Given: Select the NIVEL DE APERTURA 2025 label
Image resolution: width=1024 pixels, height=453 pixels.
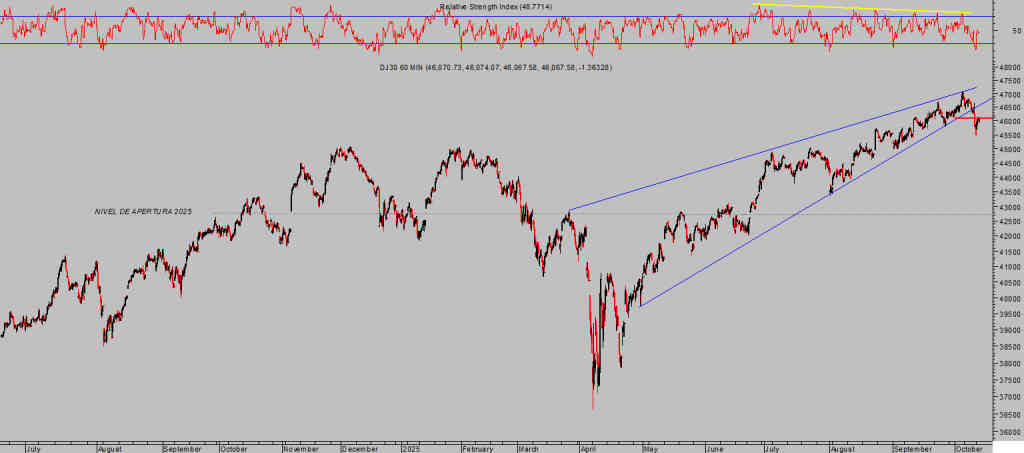Looking at the screenshot, I should tap(143, 211).
